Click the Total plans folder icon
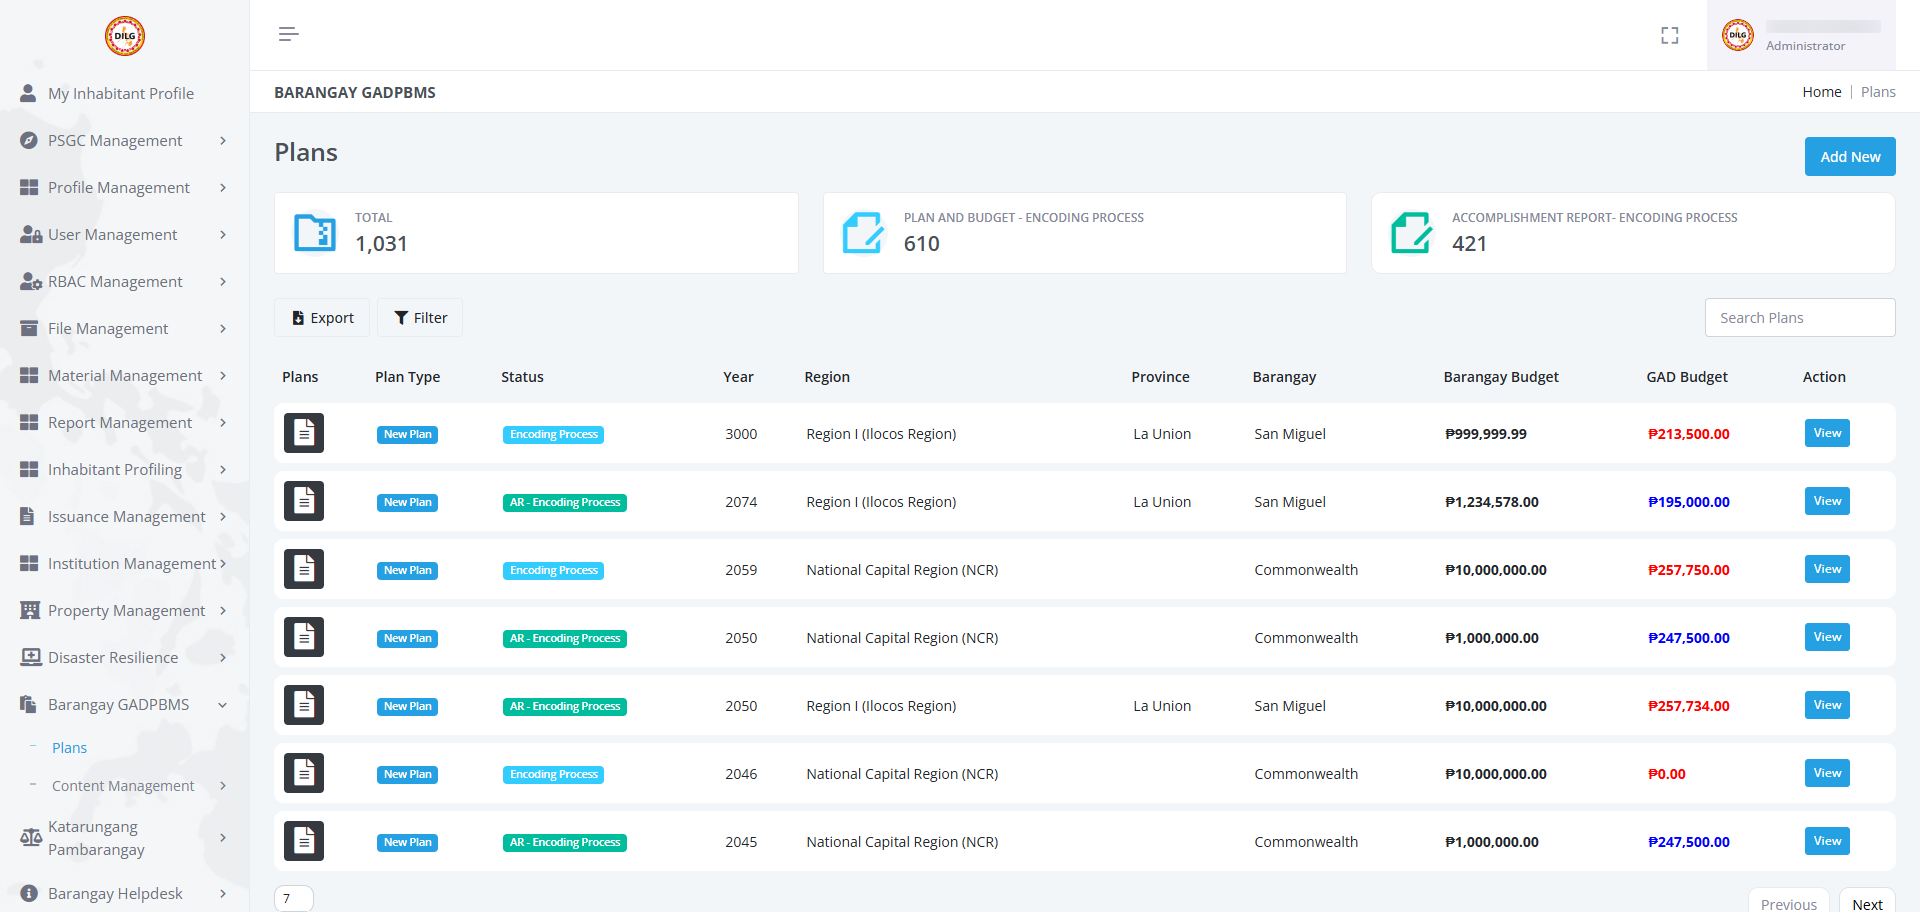This screenshot has height=912, width=1920. (x=315, y=233)
